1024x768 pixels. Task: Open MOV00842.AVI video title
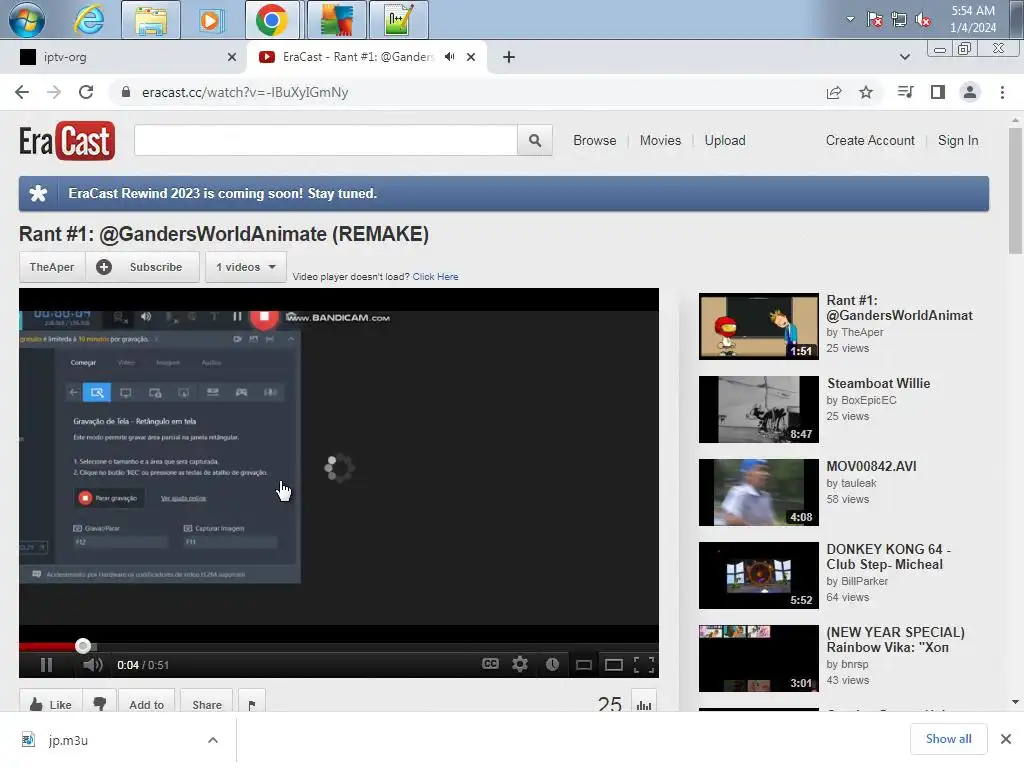pos(871,466)
